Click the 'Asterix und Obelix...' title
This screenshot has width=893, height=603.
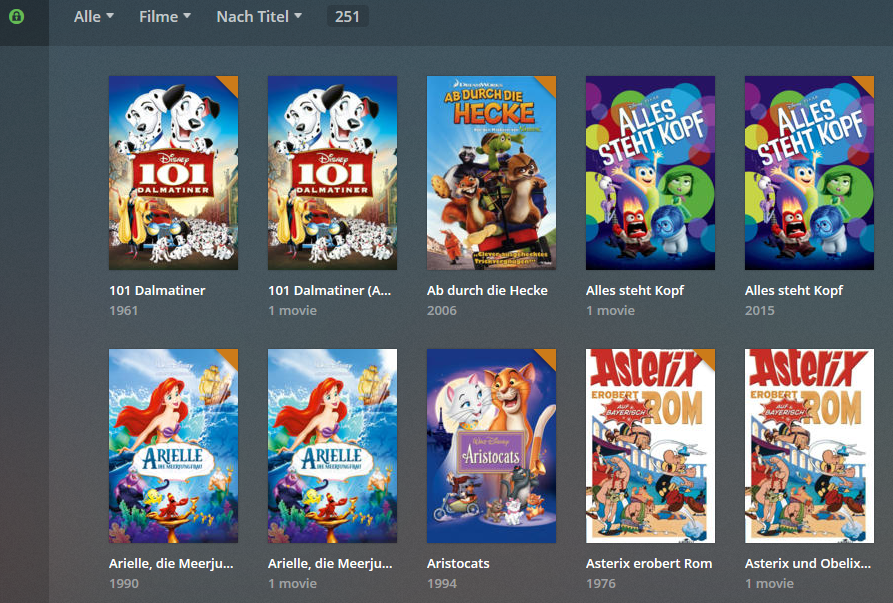pos(808,564)
